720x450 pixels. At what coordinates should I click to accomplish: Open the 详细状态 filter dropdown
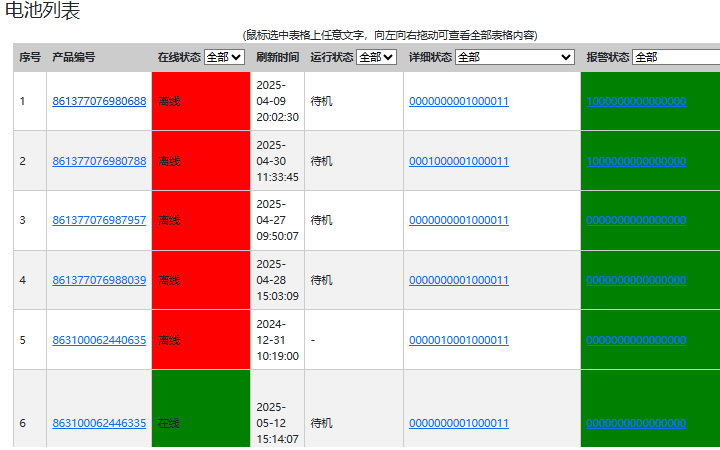tap(515, 57)
